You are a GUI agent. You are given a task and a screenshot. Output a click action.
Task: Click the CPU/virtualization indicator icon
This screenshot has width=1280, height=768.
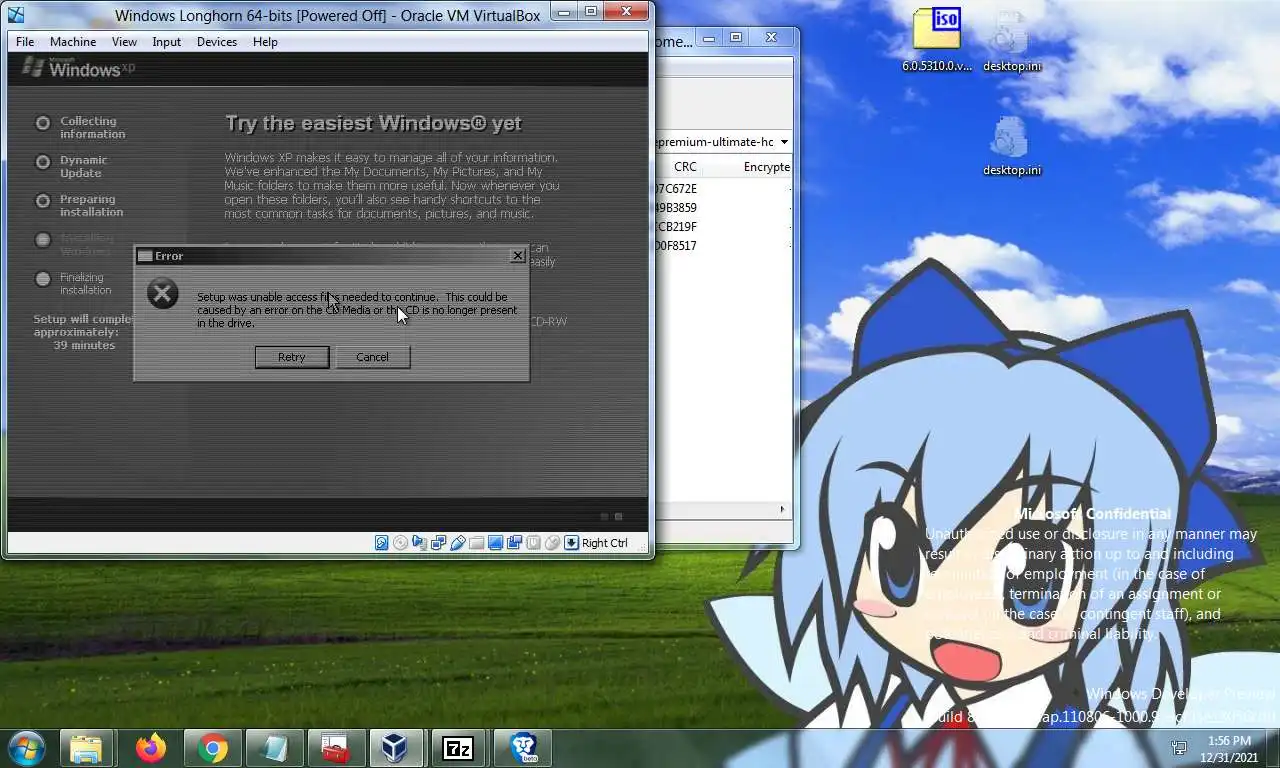(533, 543)
